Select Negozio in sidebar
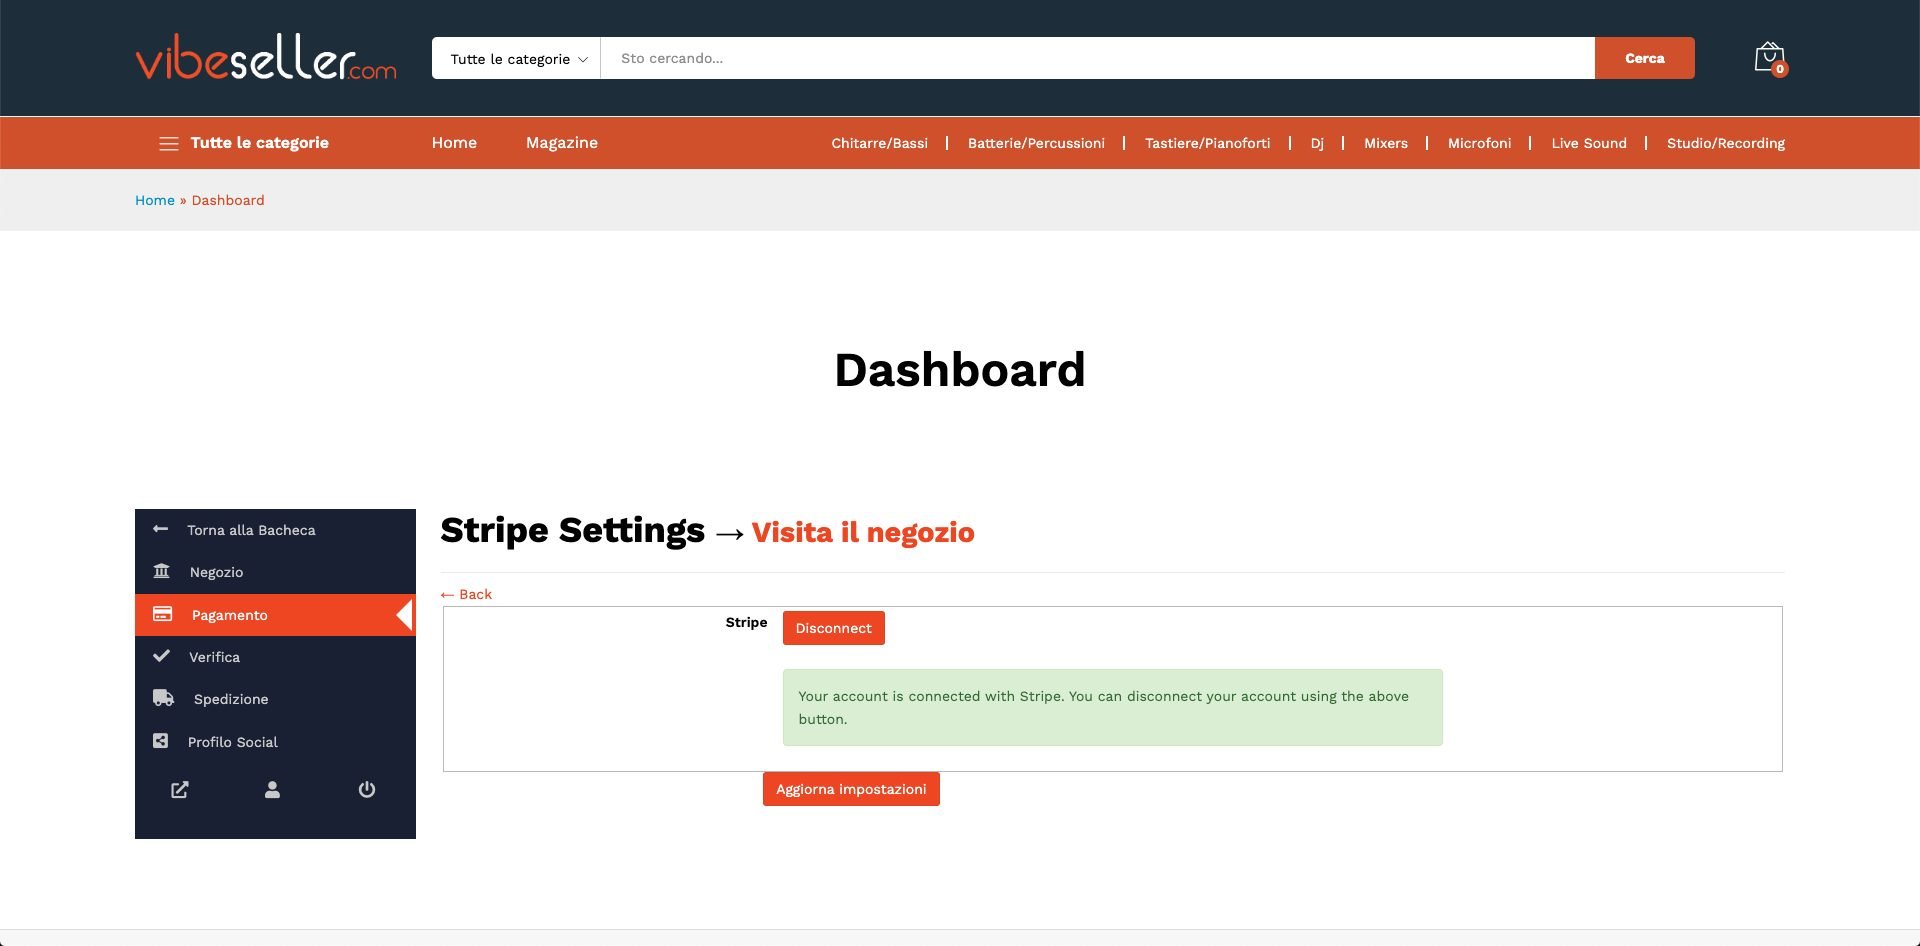The image size is (1920, 946). (275, 572)
